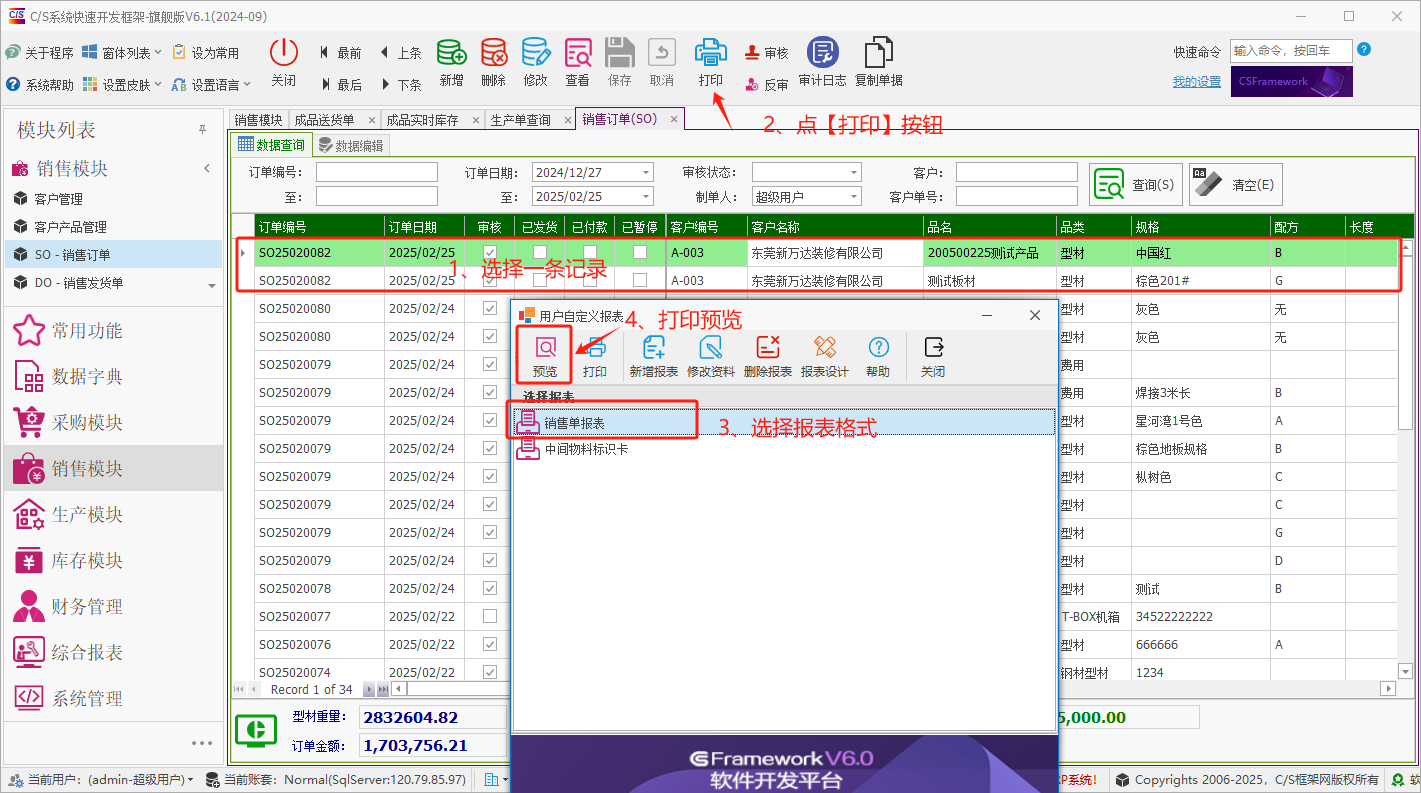Open the 设置皮肤 dropdown menu

pos(124,85)
